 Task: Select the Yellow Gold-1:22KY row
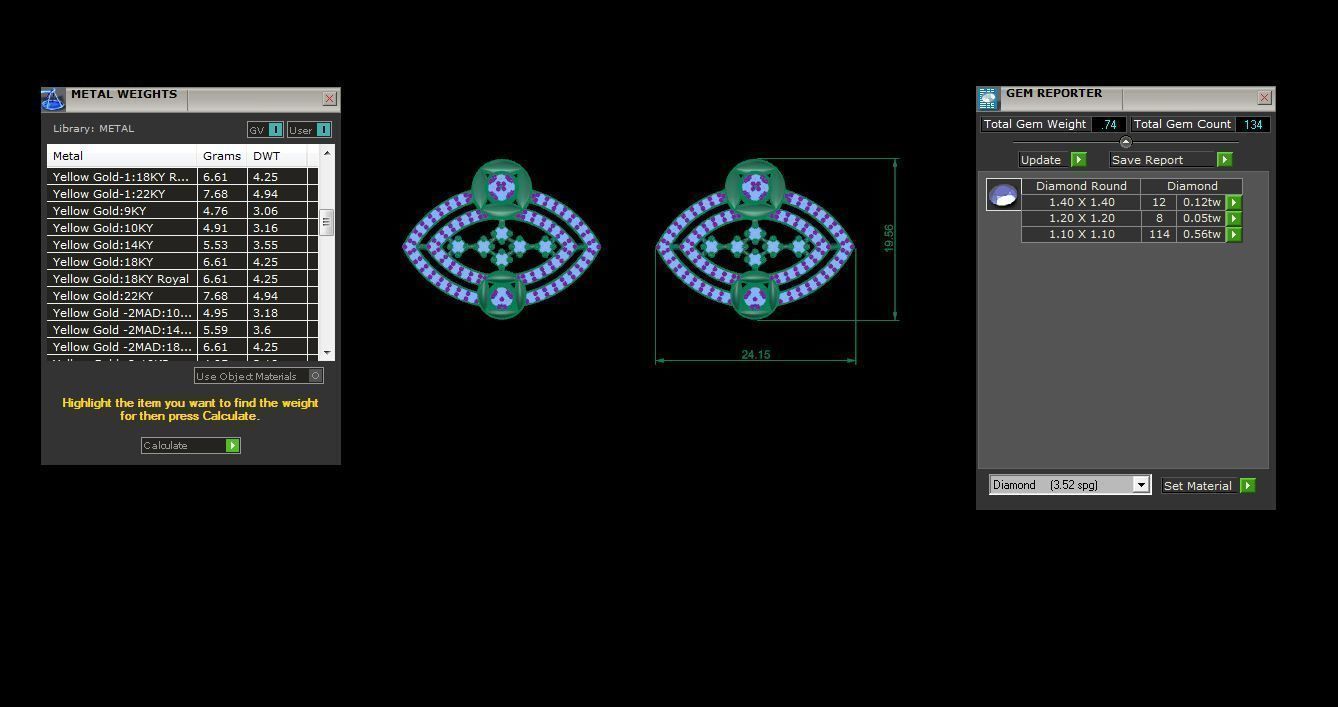point(182,194)
